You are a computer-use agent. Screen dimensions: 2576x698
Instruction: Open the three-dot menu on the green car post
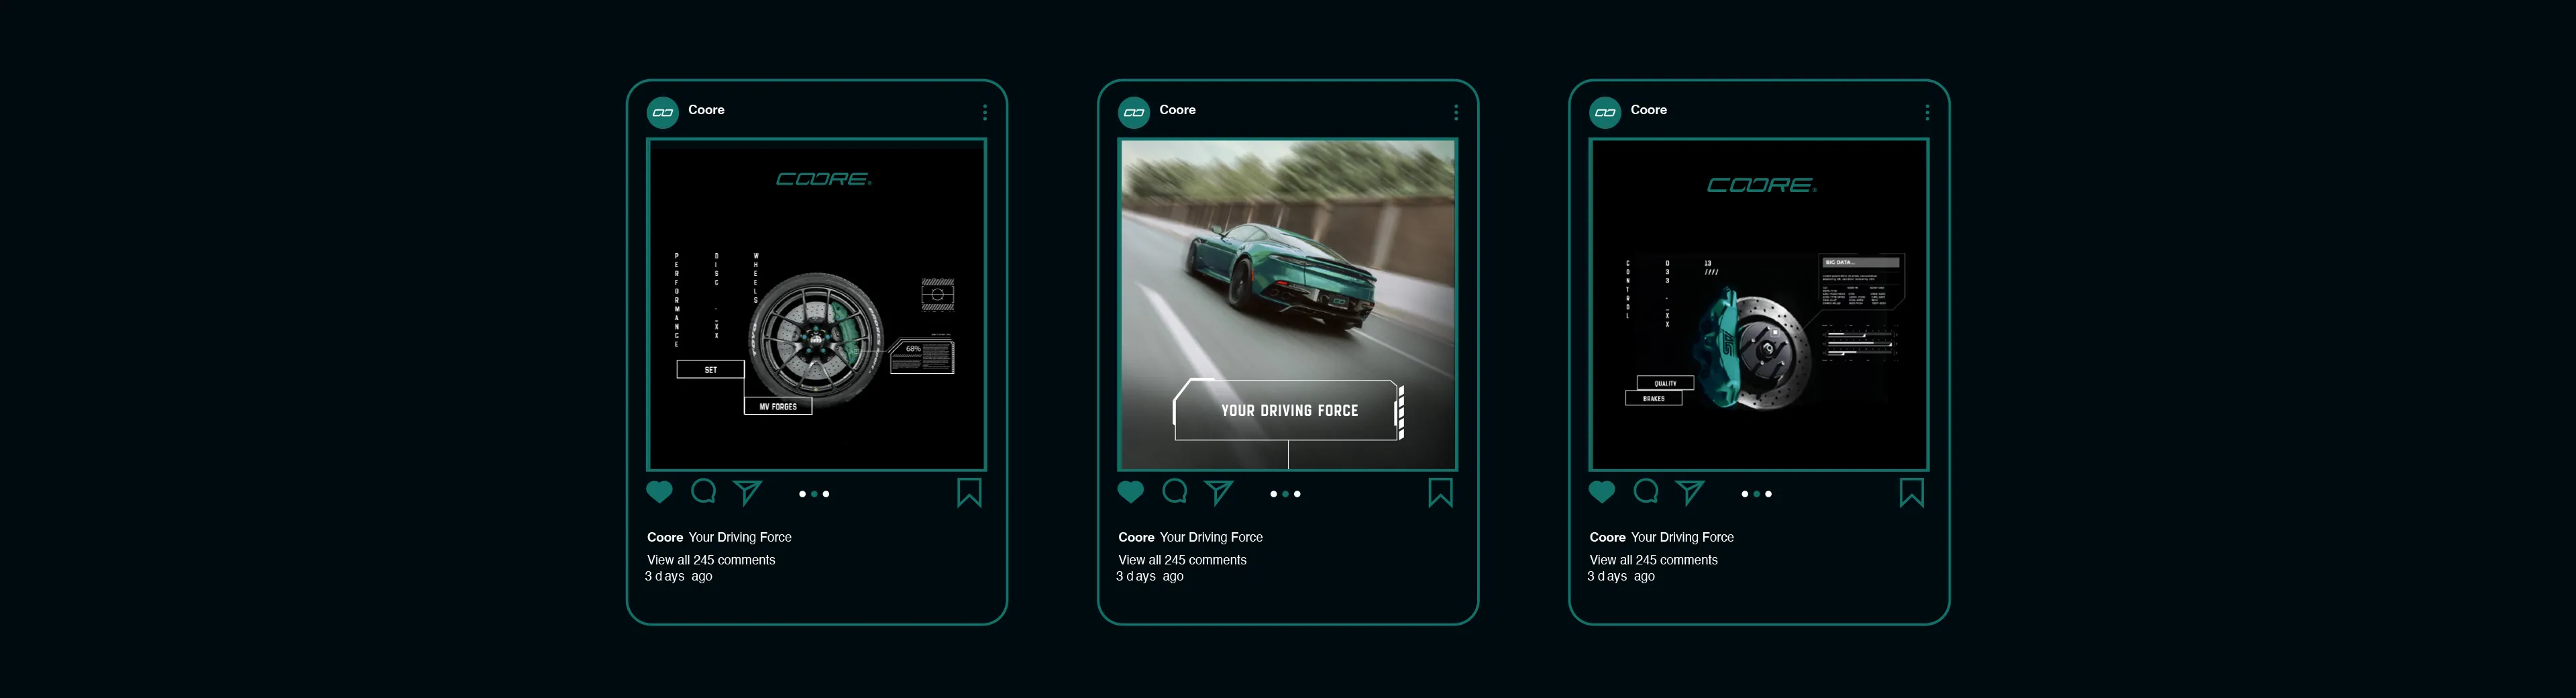1456,112
